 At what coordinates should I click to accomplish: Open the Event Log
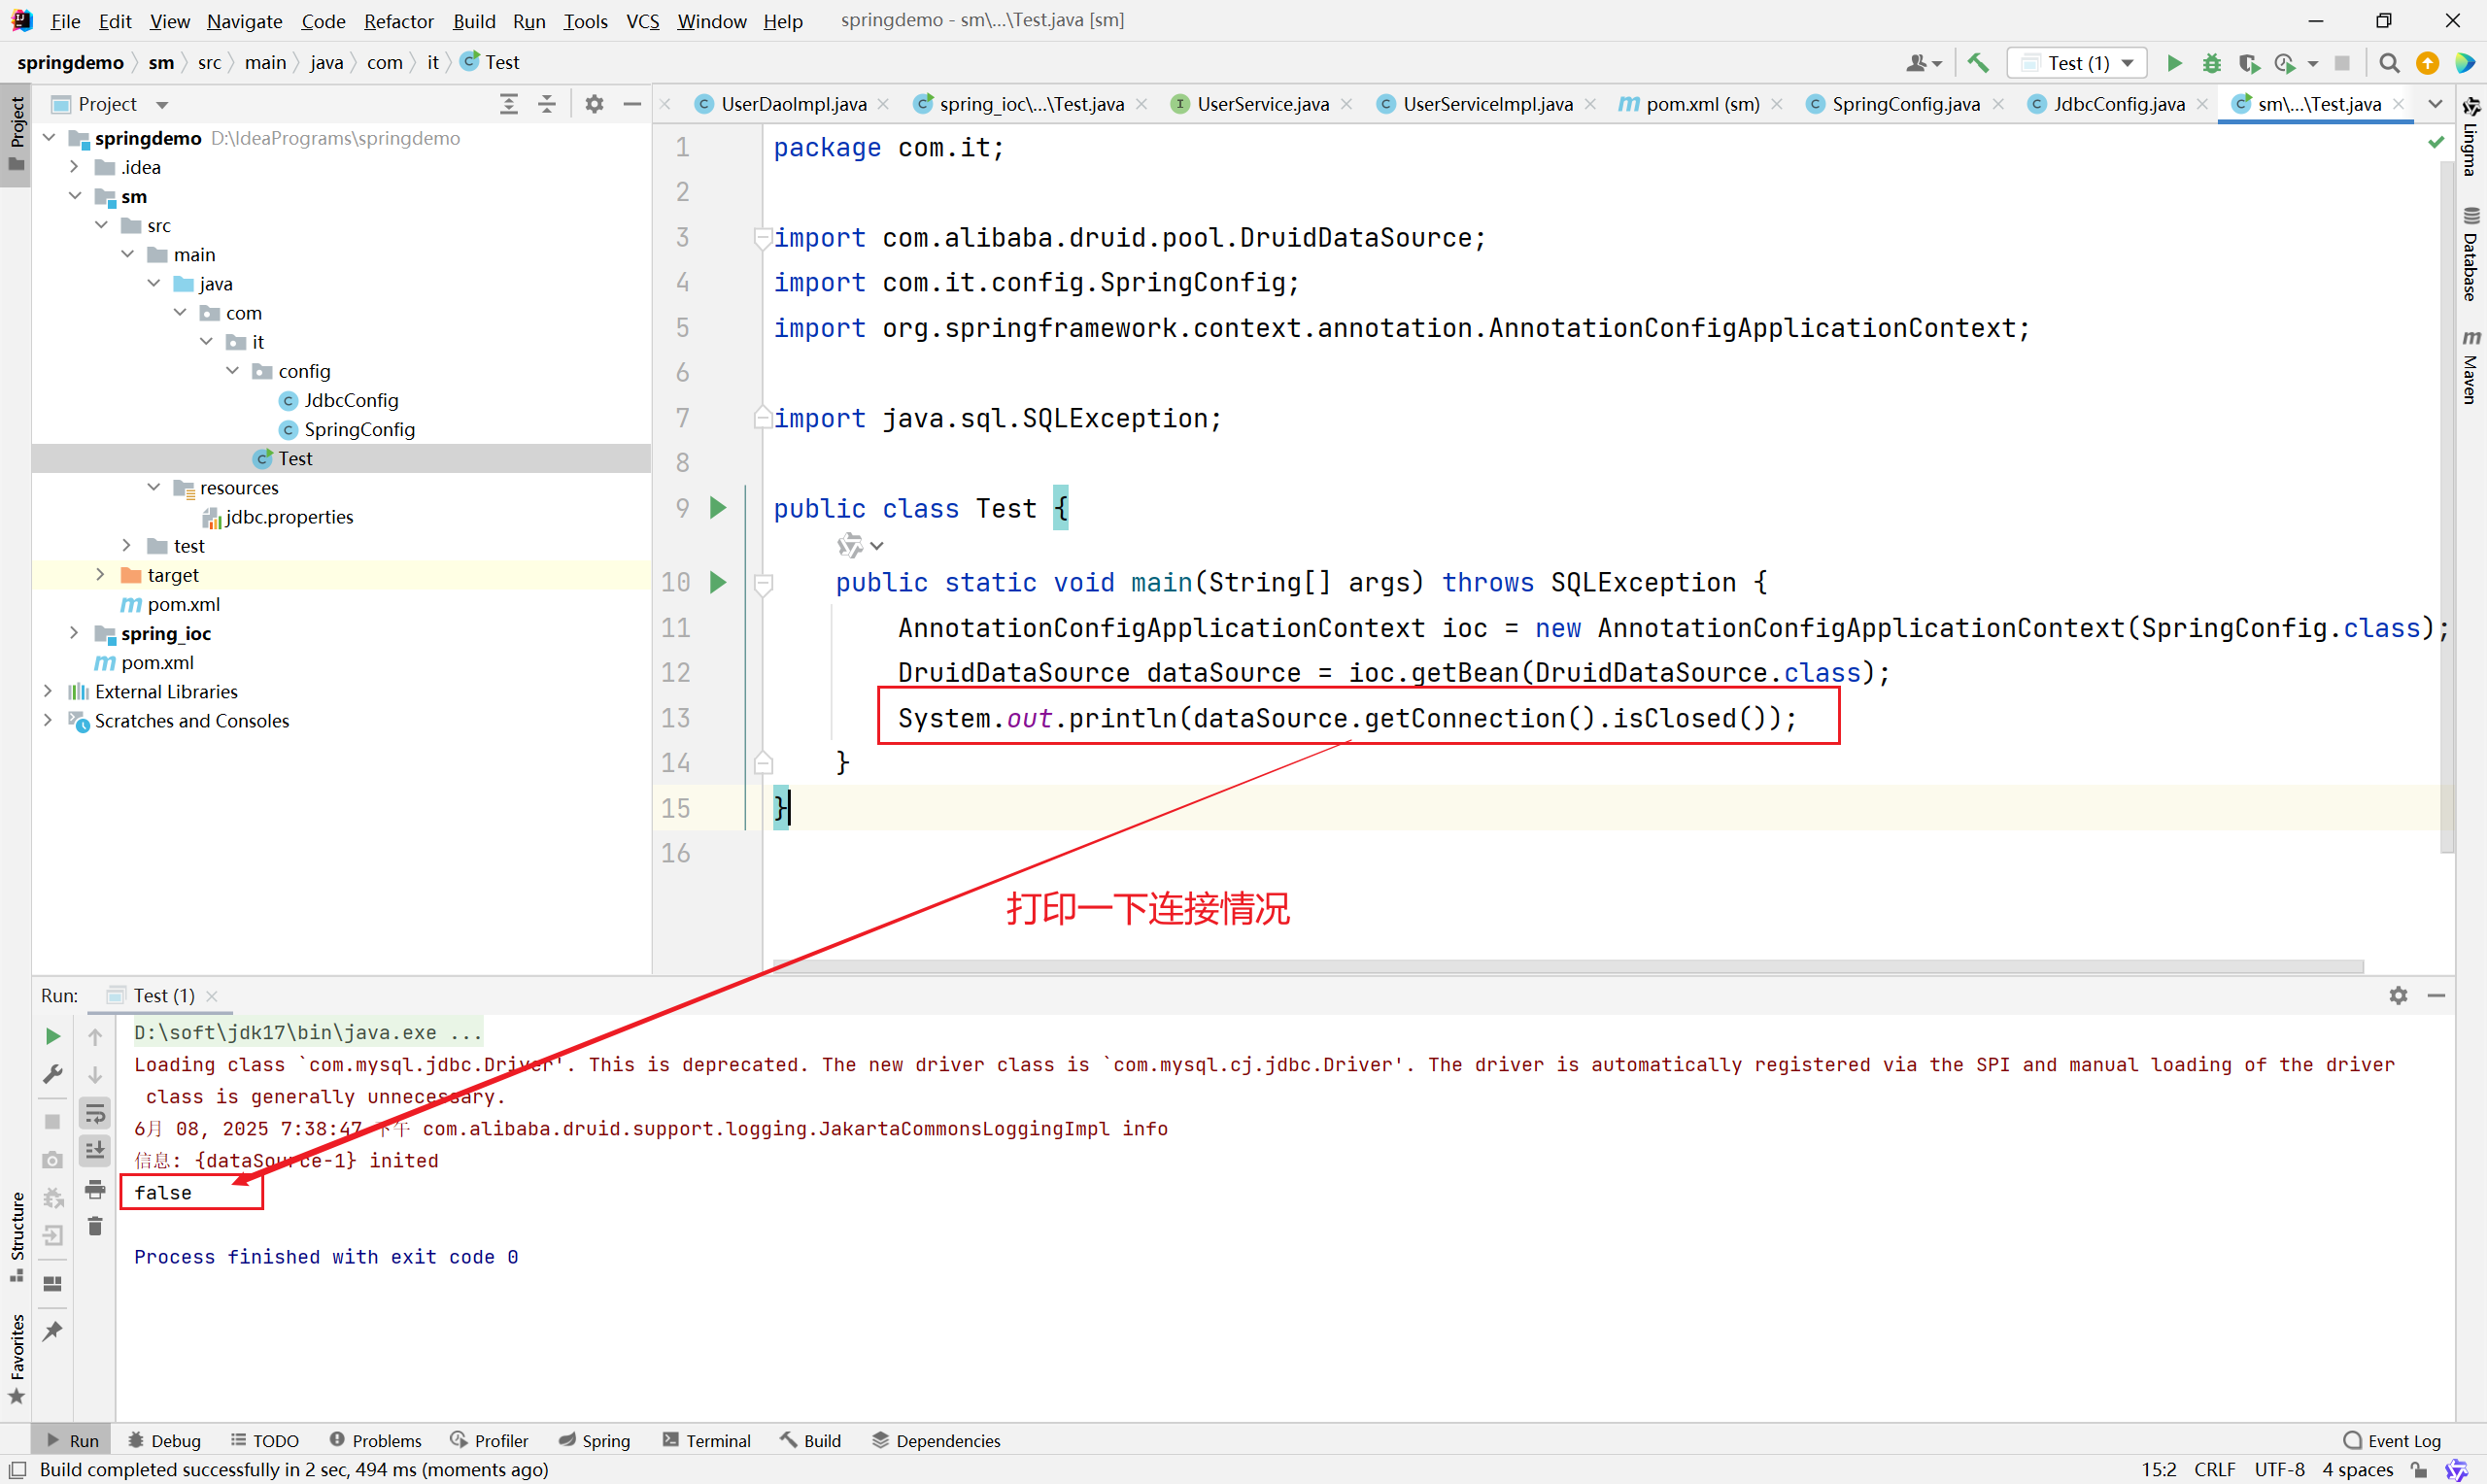2392,1440
